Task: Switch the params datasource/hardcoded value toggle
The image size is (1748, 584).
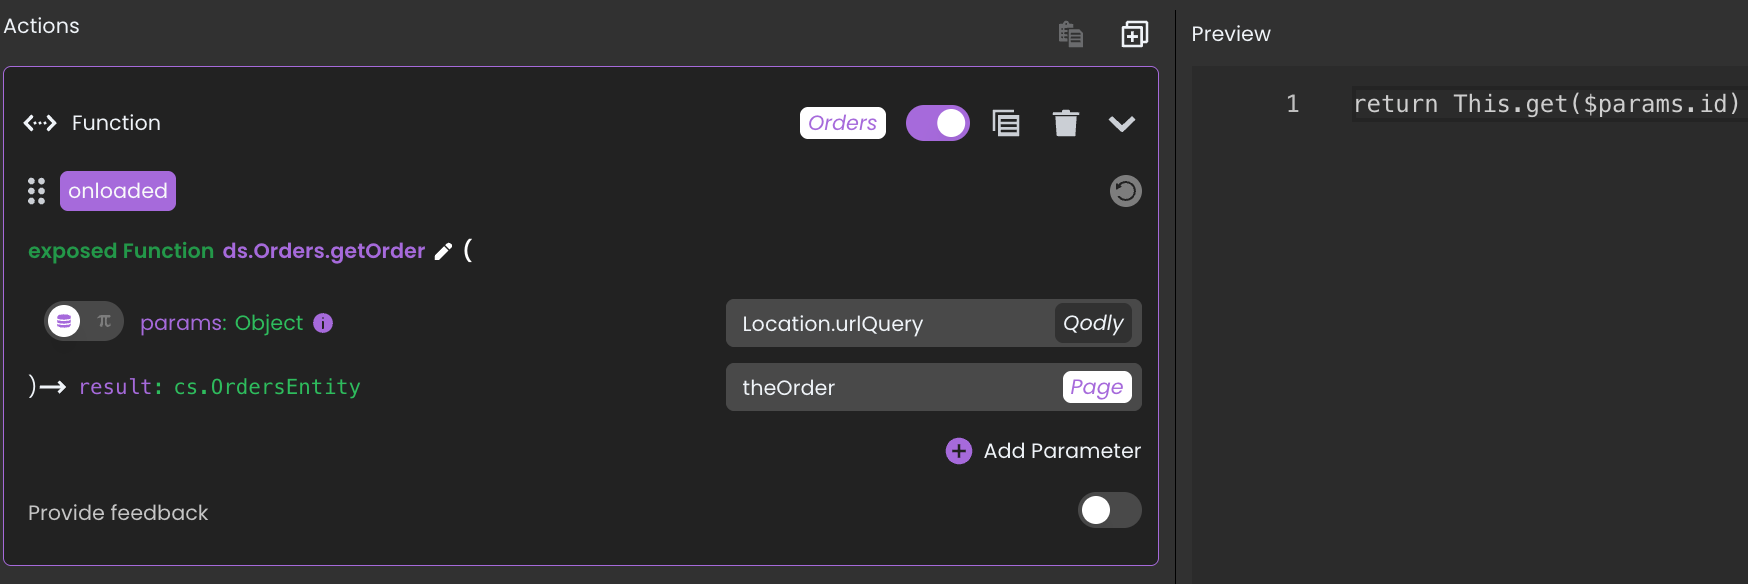Action: pyautogui.click(x=84, y=321)
